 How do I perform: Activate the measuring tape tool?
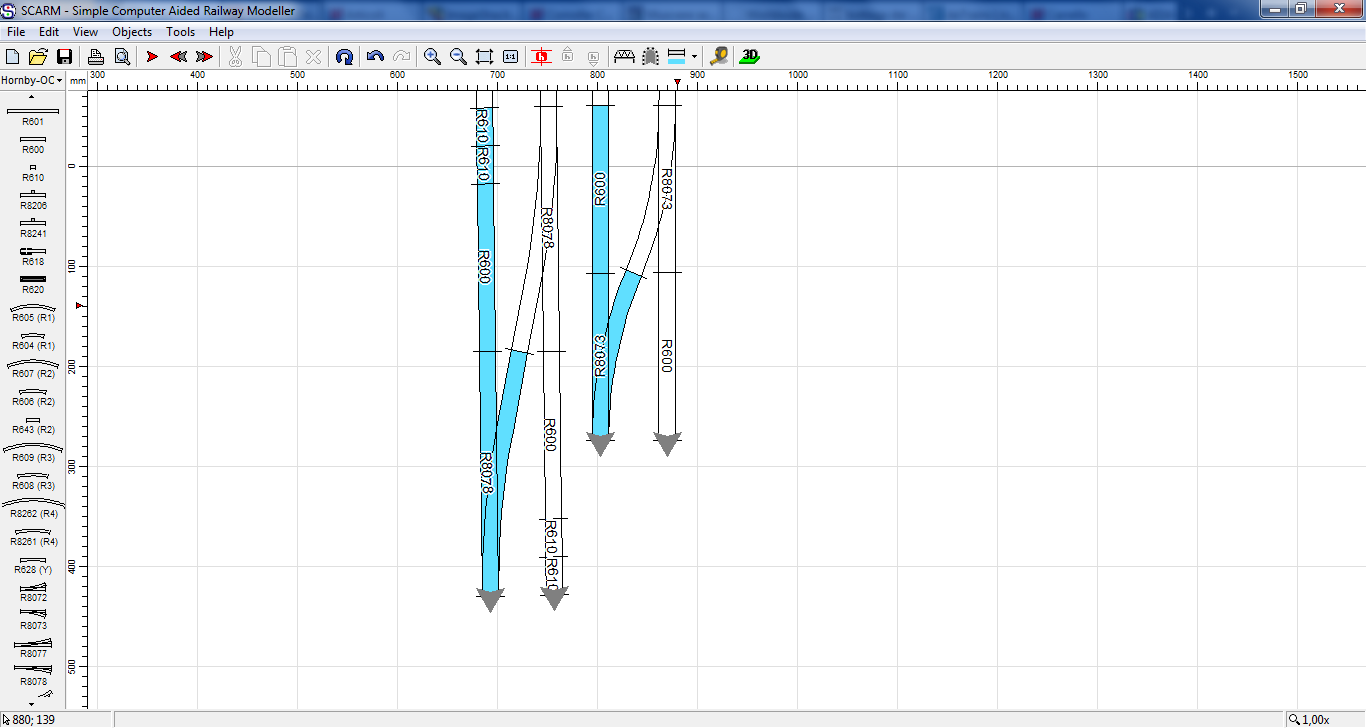(718, 57)
